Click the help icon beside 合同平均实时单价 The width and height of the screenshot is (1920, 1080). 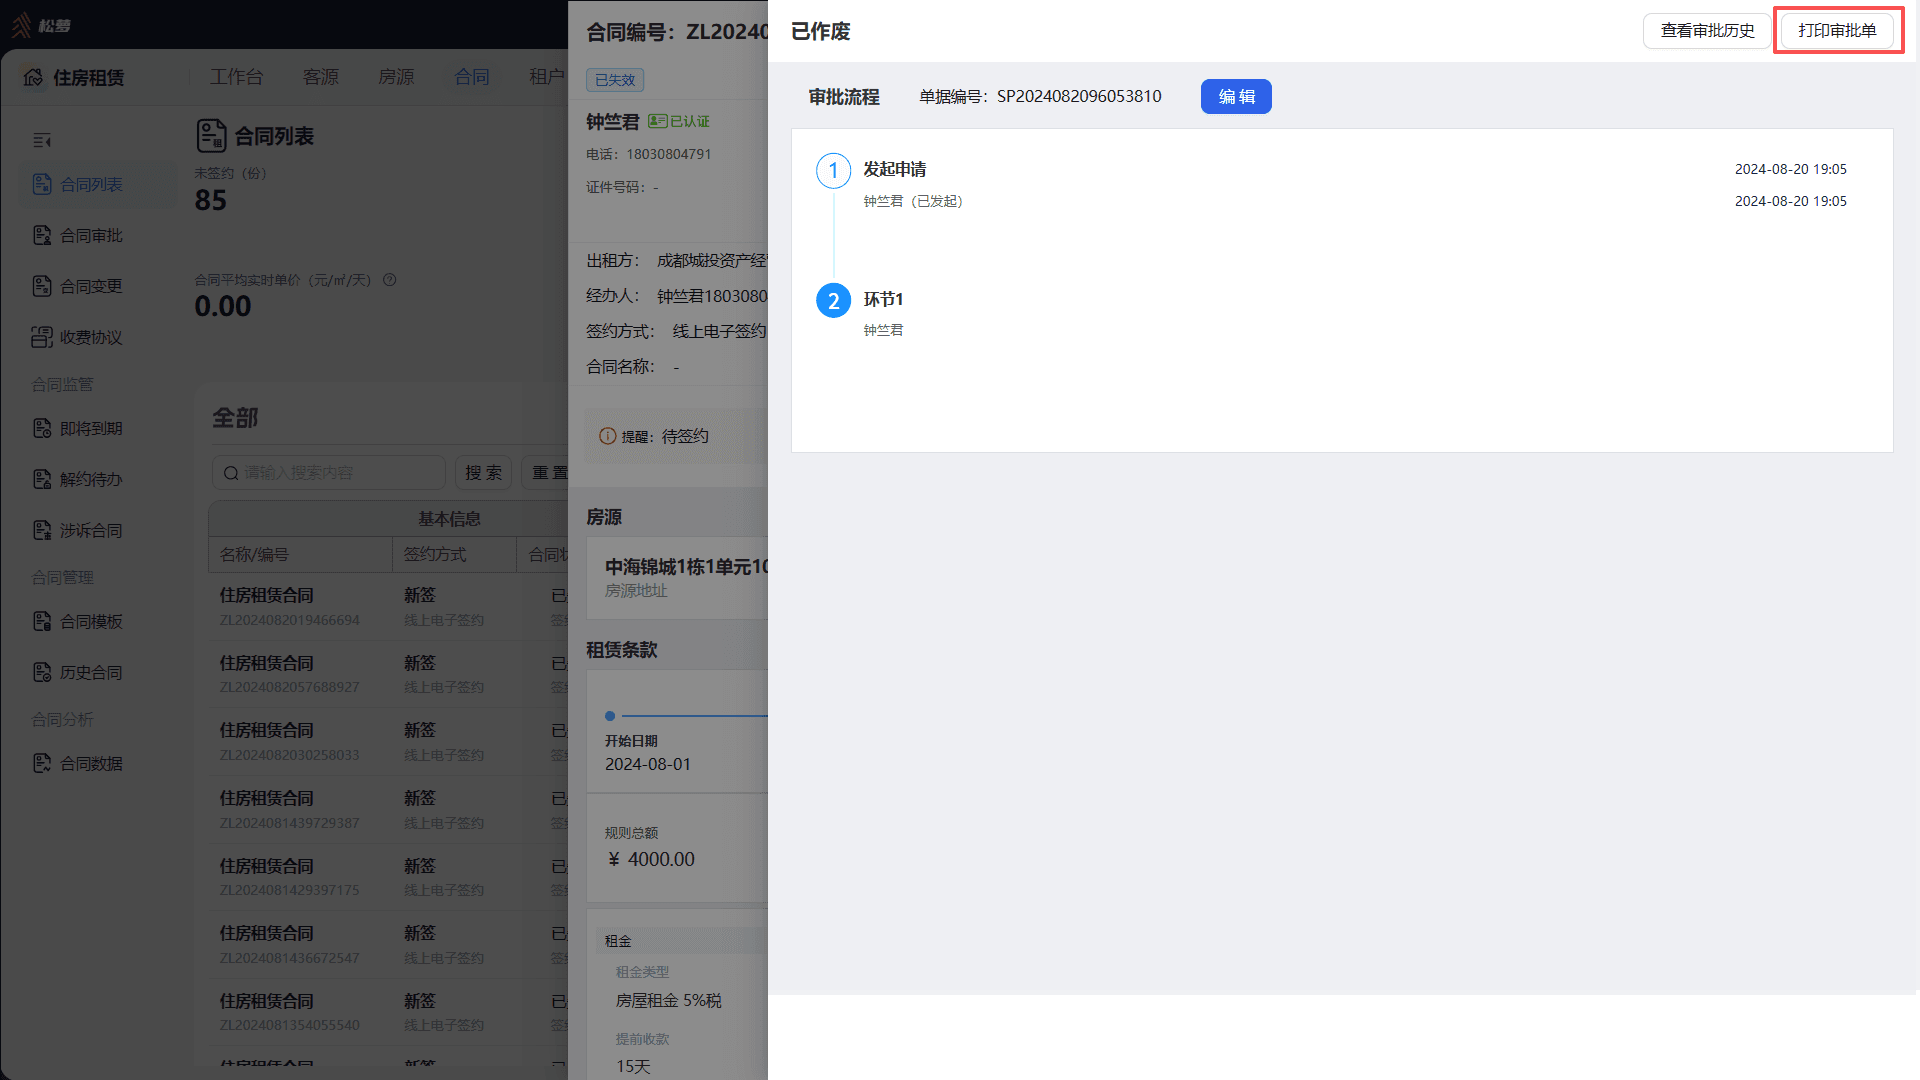pos(390,280)
